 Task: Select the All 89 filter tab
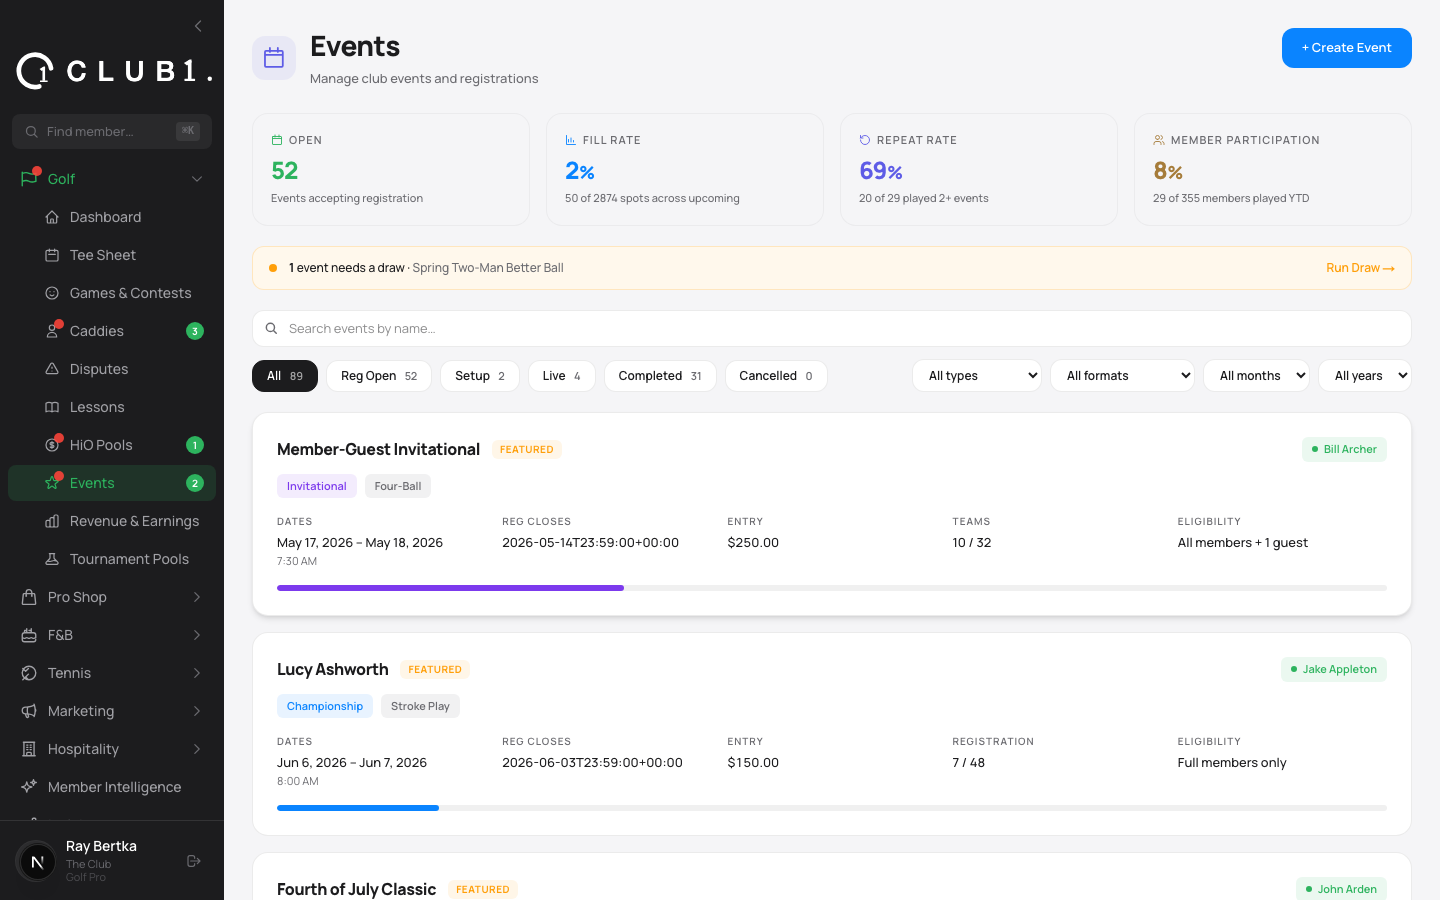[285, 376]
